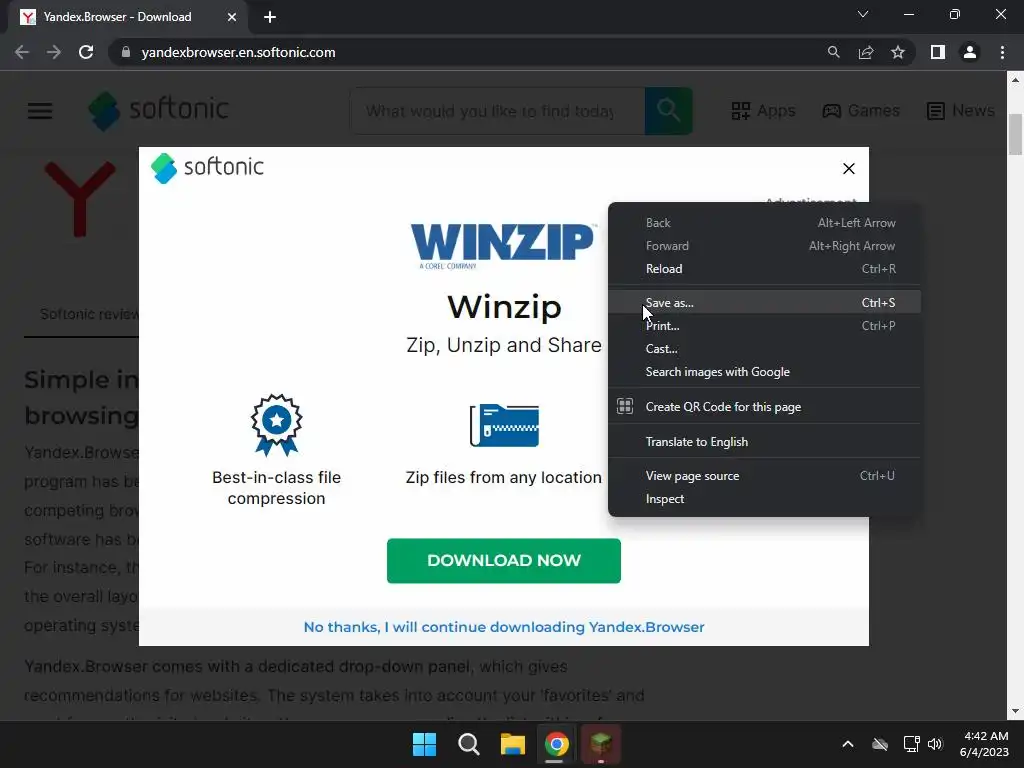Choose Translate to English in context menu
The image size is (1024, 768).
click(x=764, y=441)
